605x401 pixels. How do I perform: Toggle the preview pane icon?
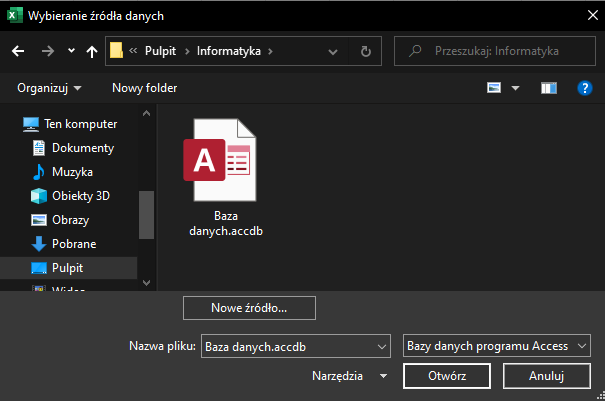point(548,88)
